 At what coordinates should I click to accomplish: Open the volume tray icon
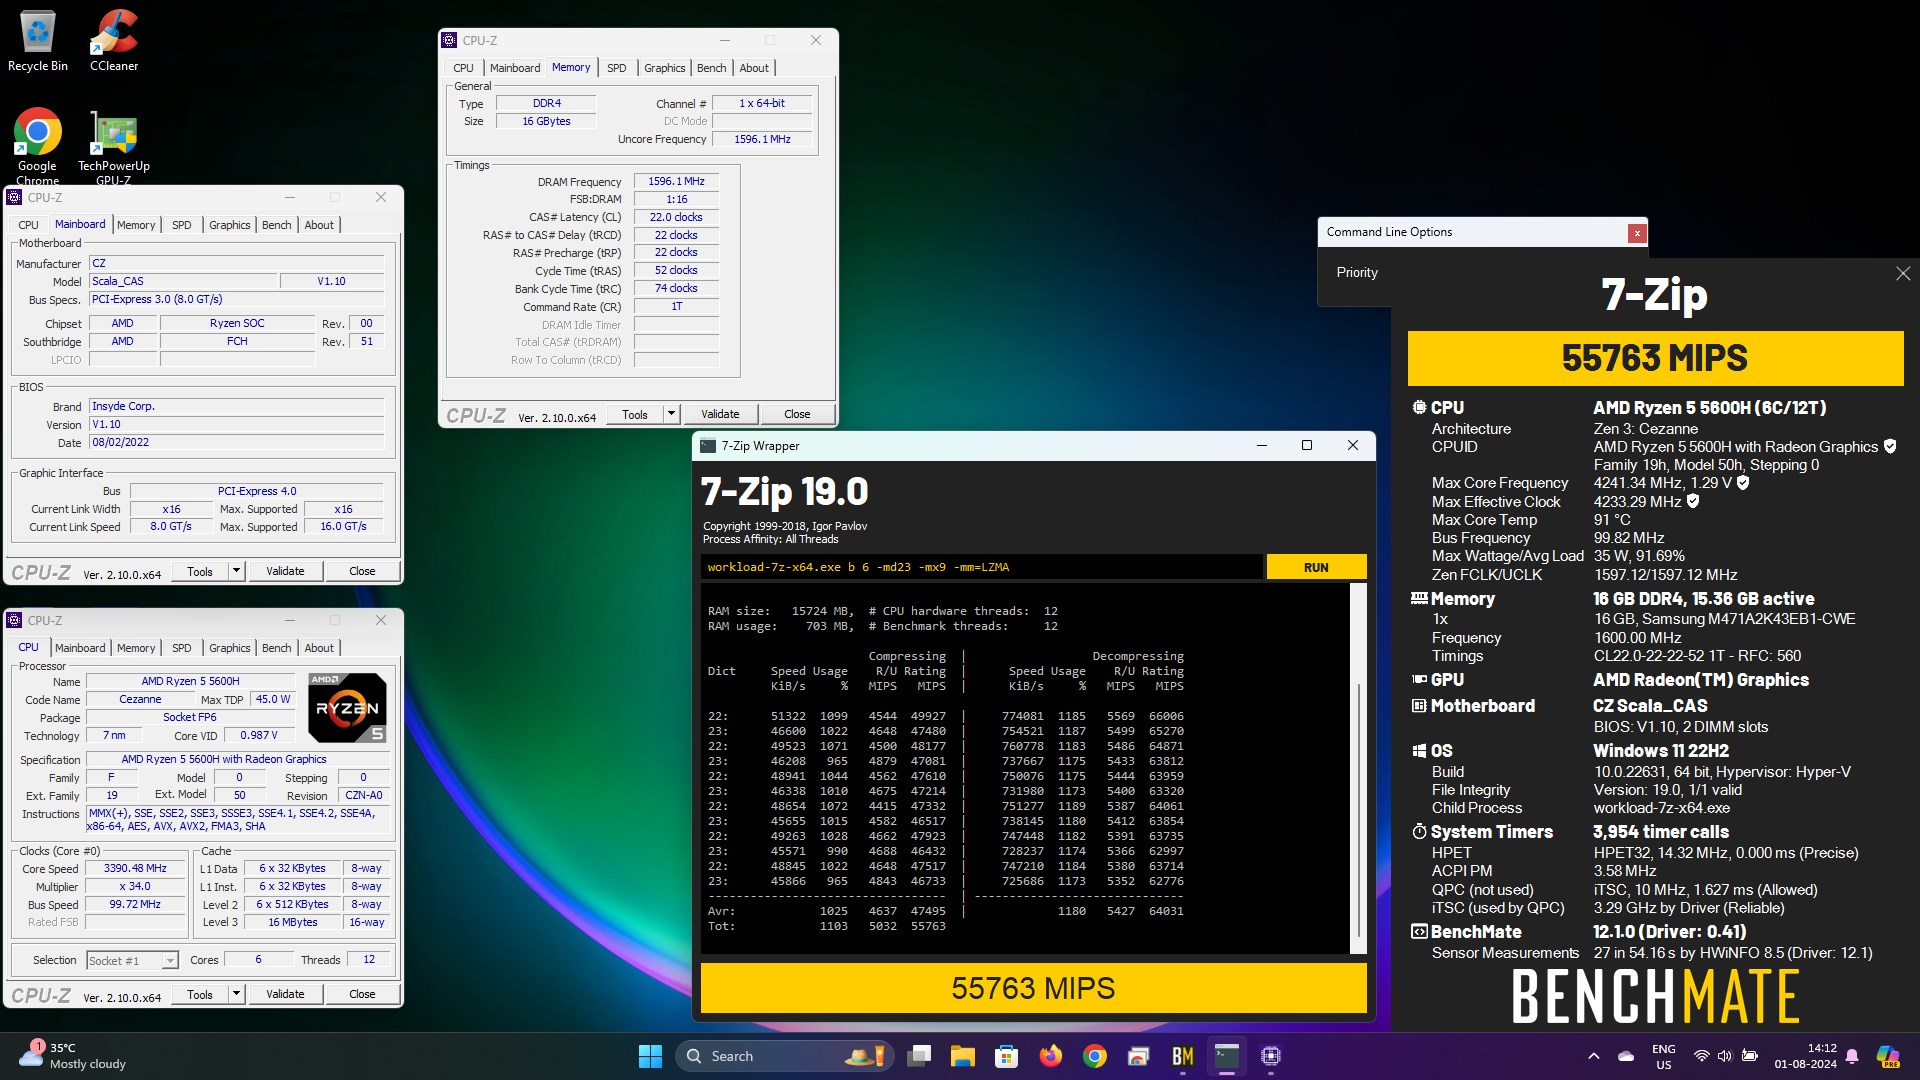(1725, 1056)
